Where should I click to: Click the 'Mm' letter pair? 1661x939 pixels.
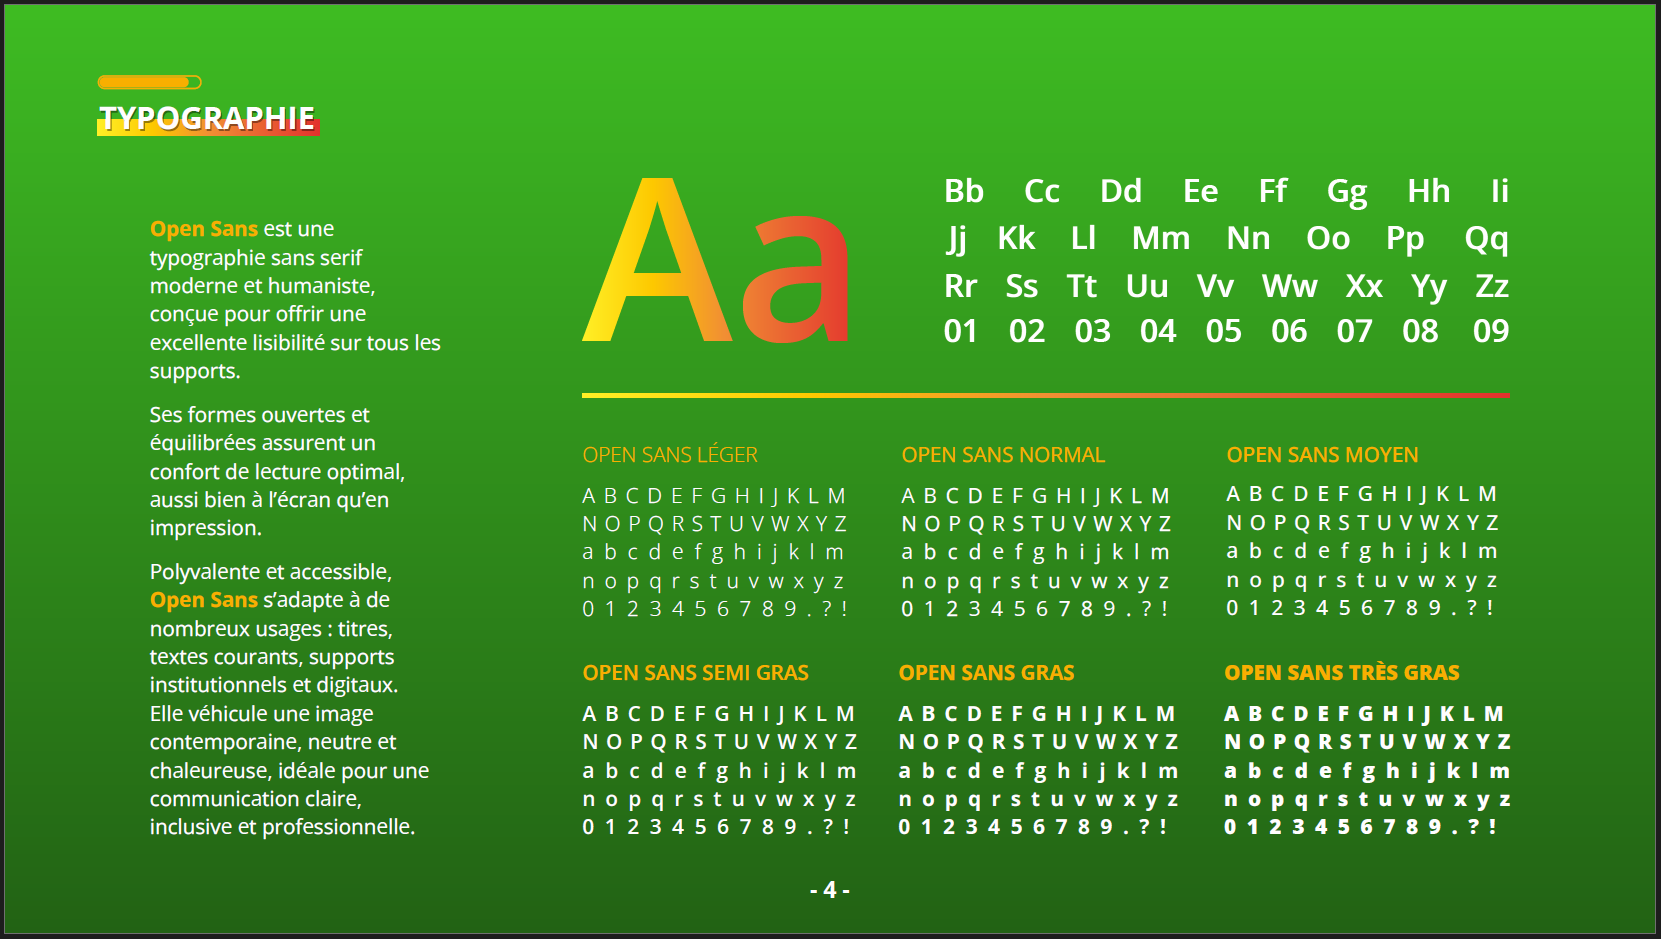click(x=1161, y=238)
